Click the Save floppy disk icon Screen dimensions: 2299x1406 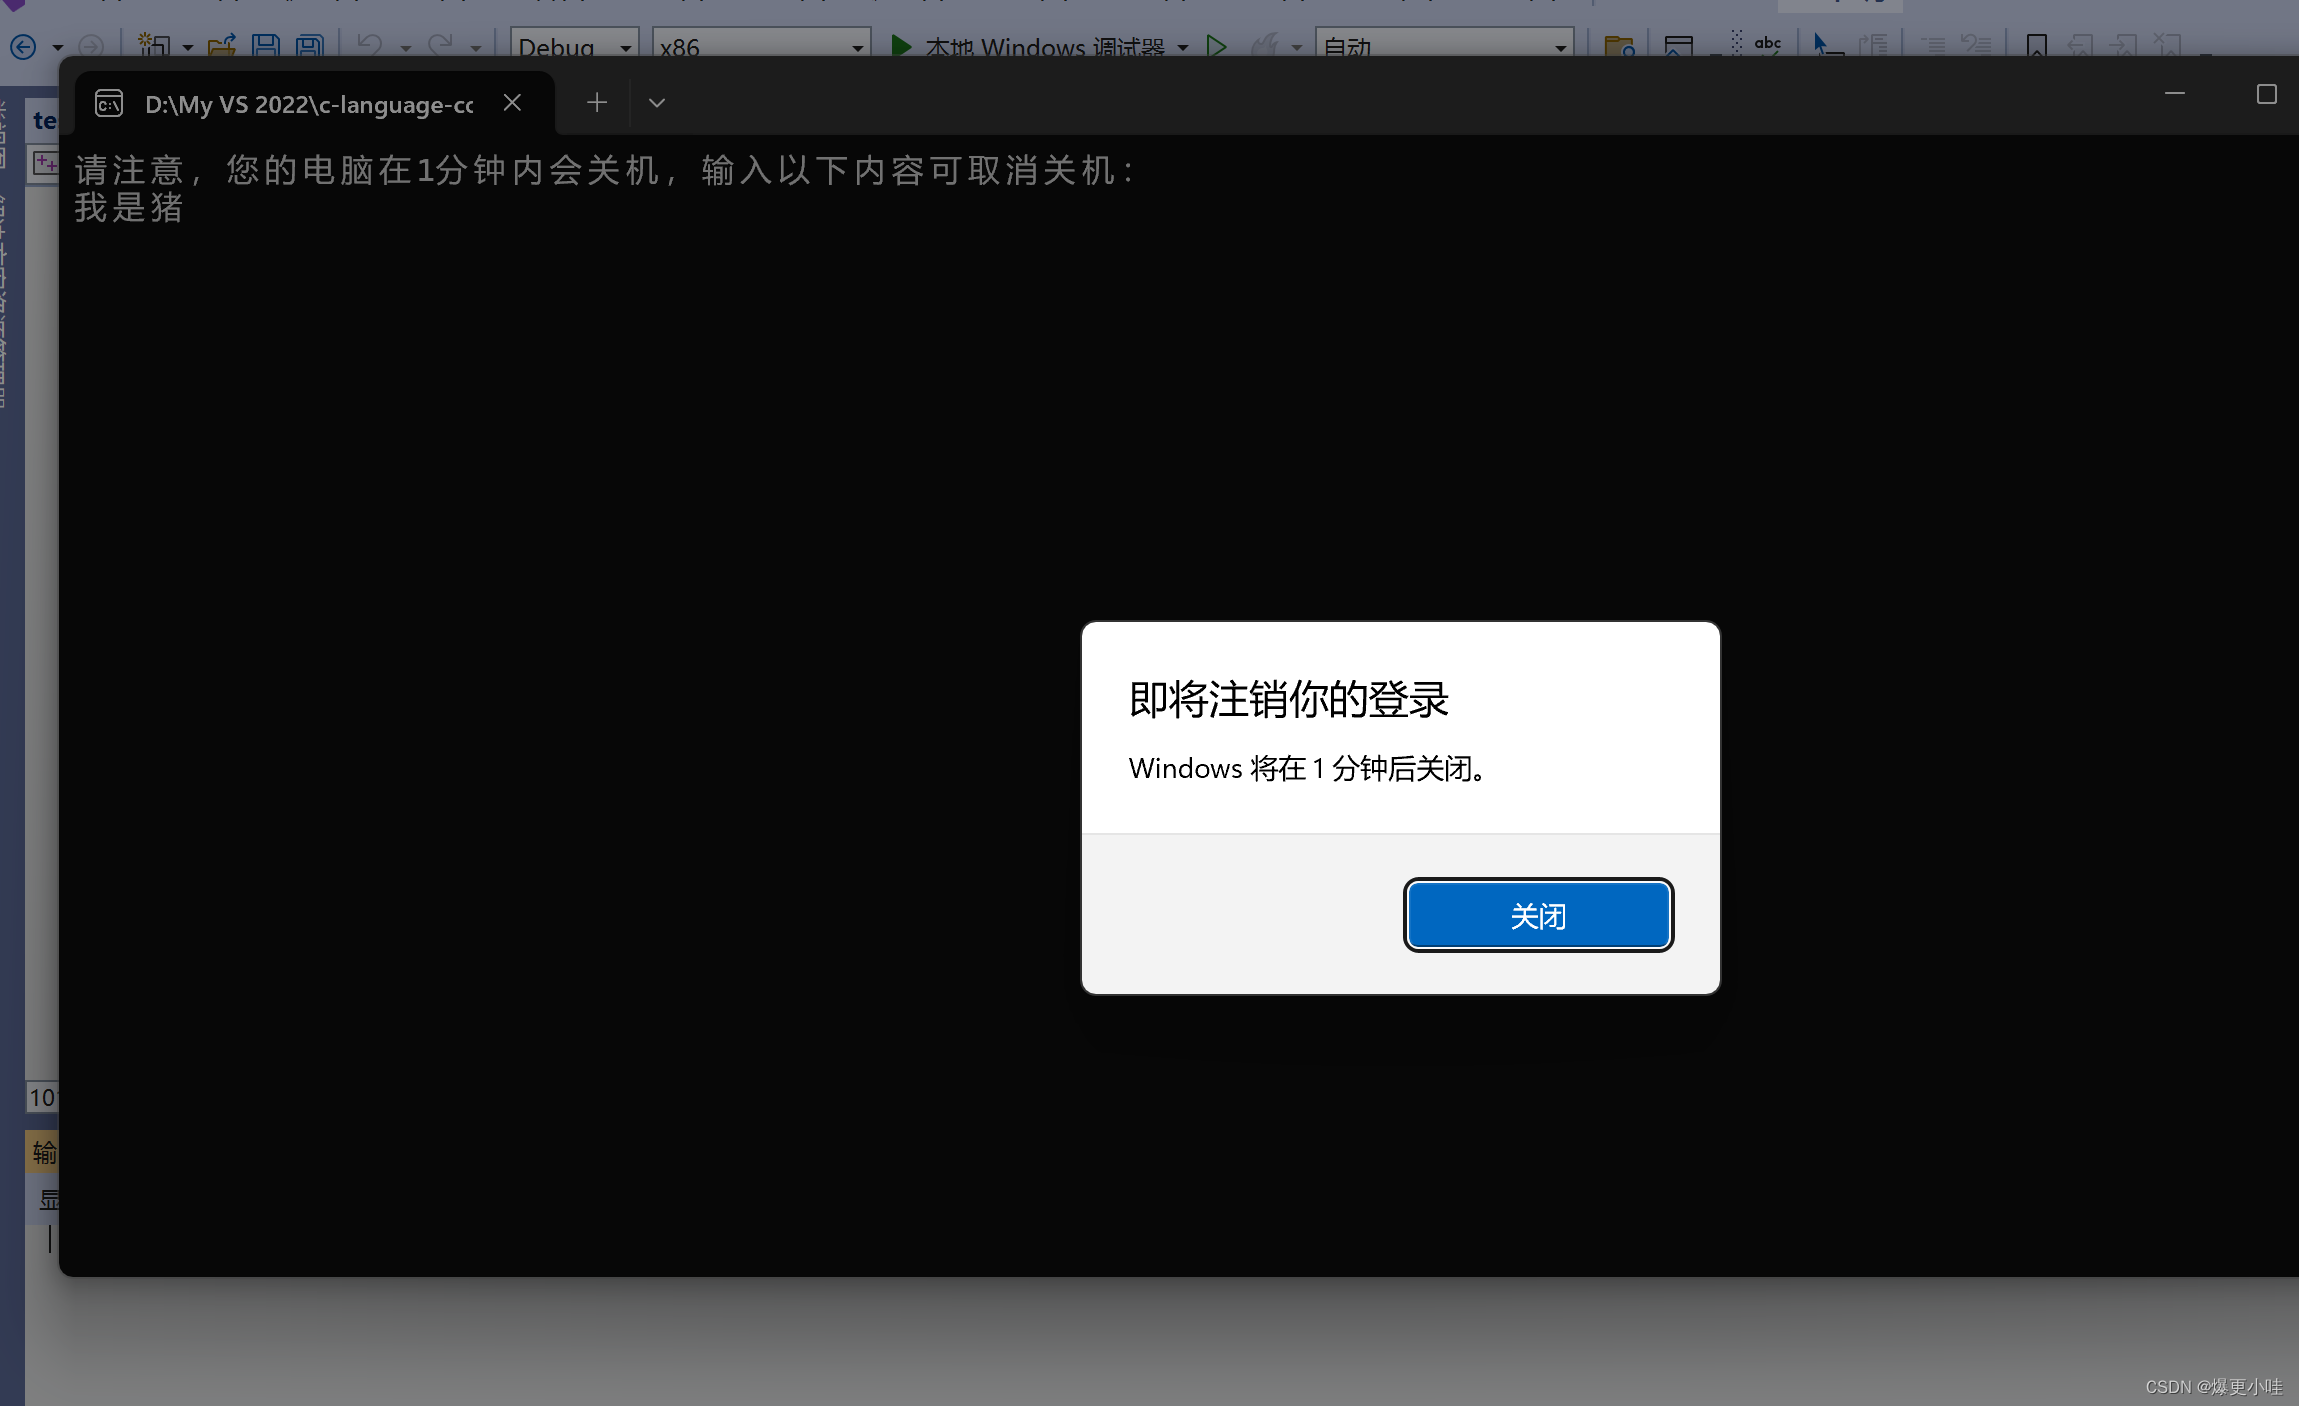click(x=266, y=45)
